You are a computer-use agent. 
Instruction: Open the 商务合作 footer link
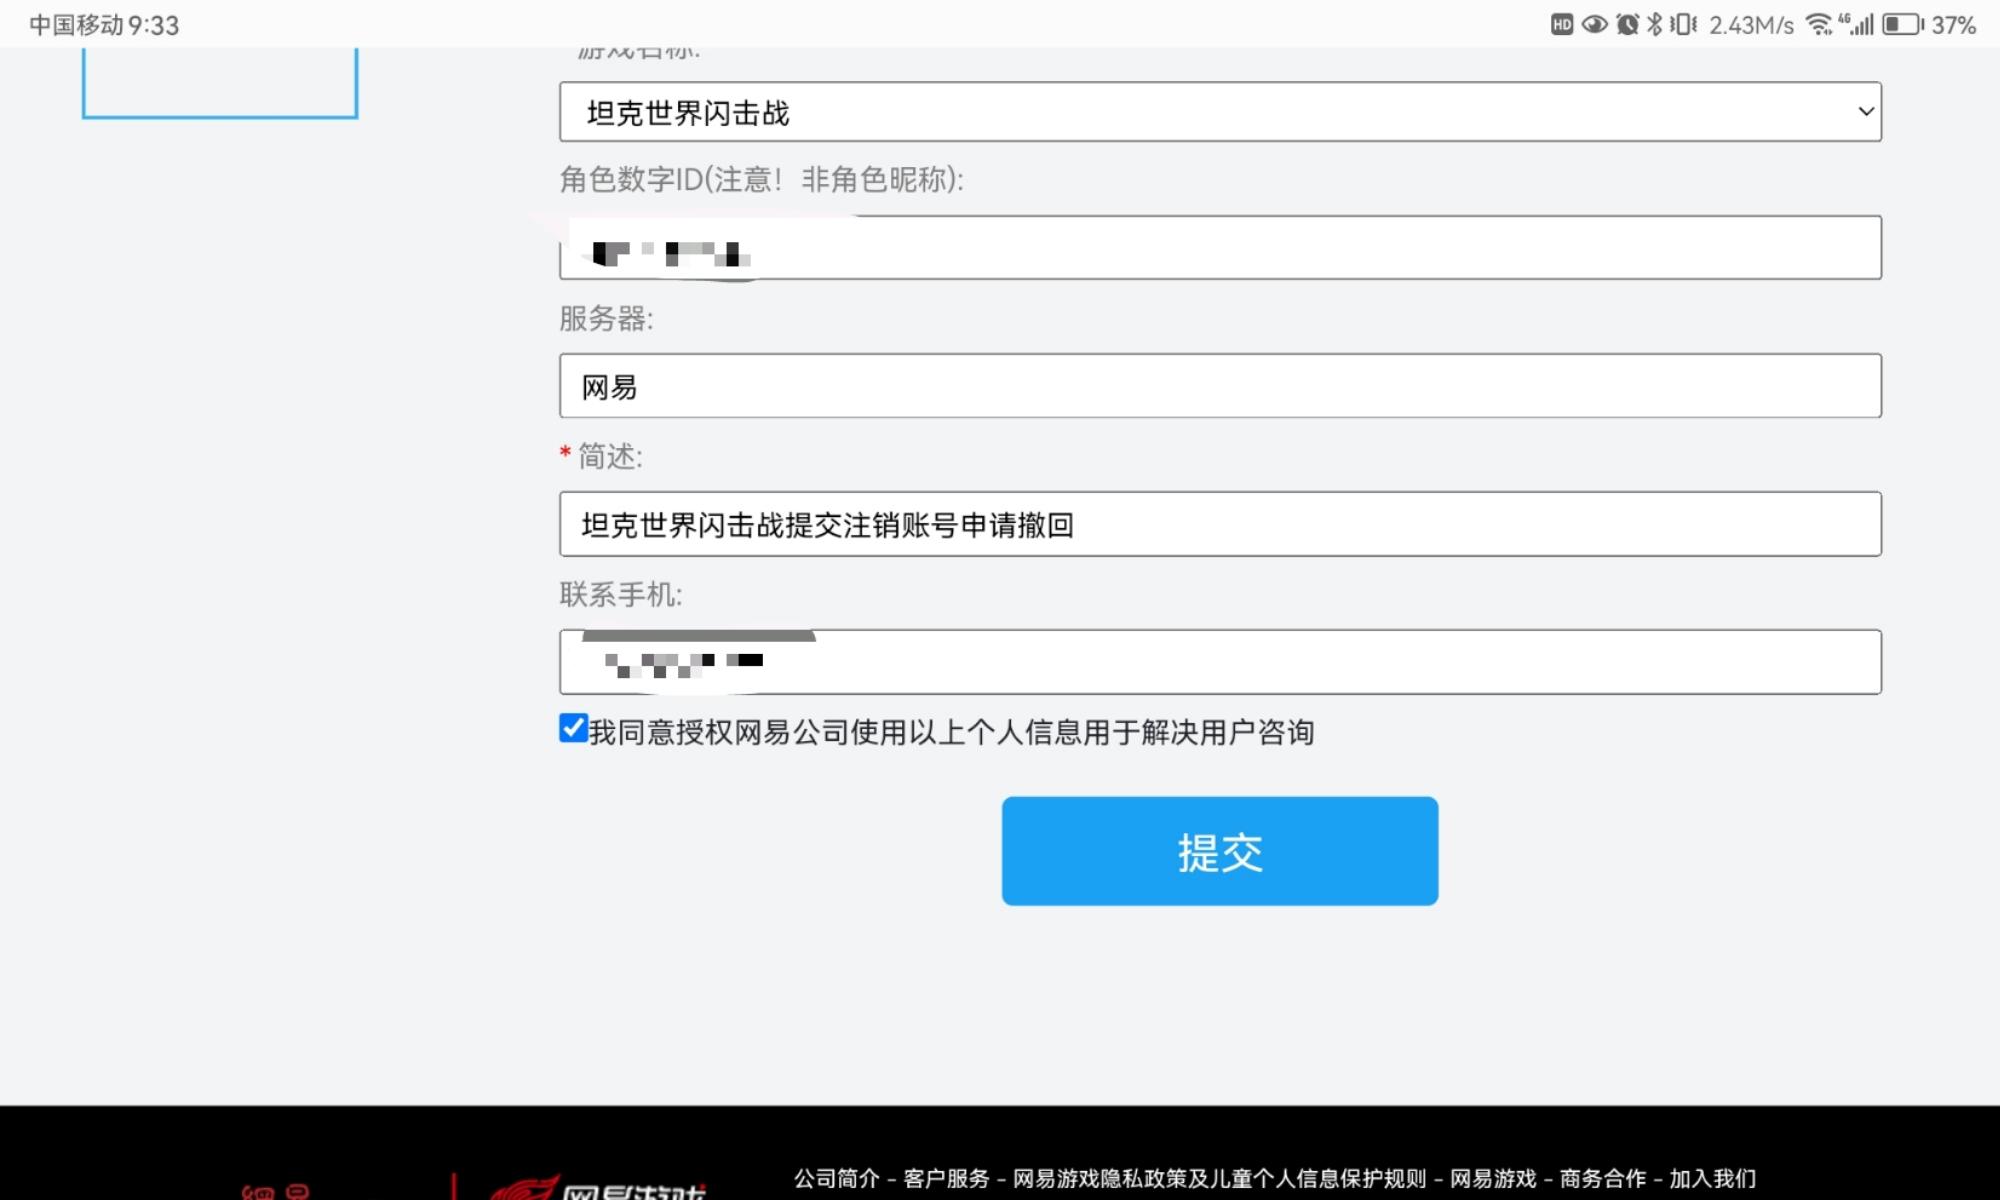(x=1603, y=1179)
